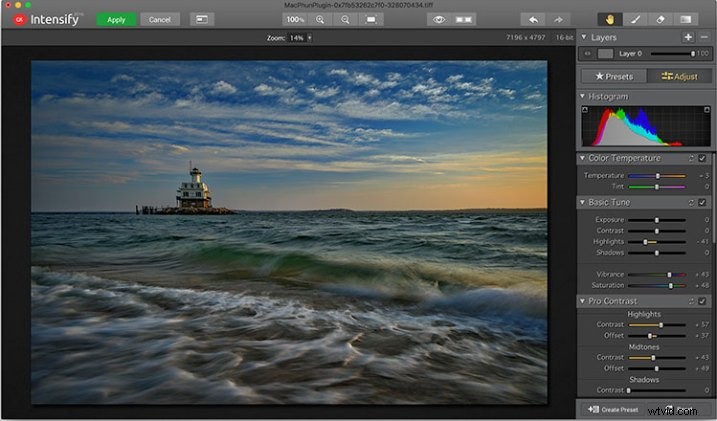Disable the Basic Tune checkbox
717x421 pixels.
[702, 203]
